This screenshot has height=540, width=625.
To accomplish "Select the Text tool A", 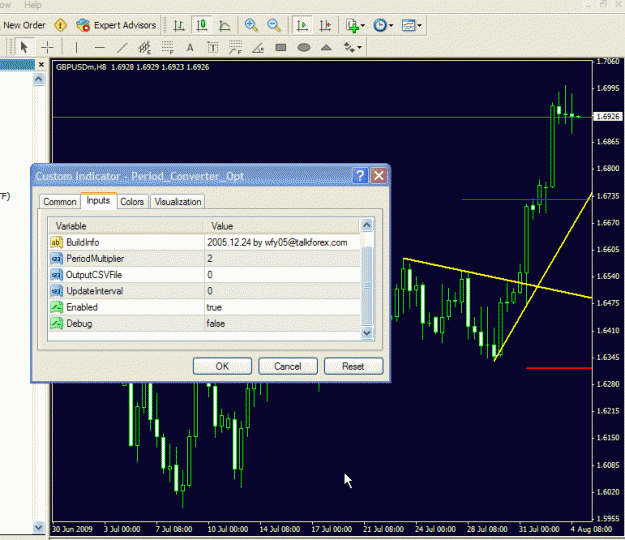I will [190, 47].
